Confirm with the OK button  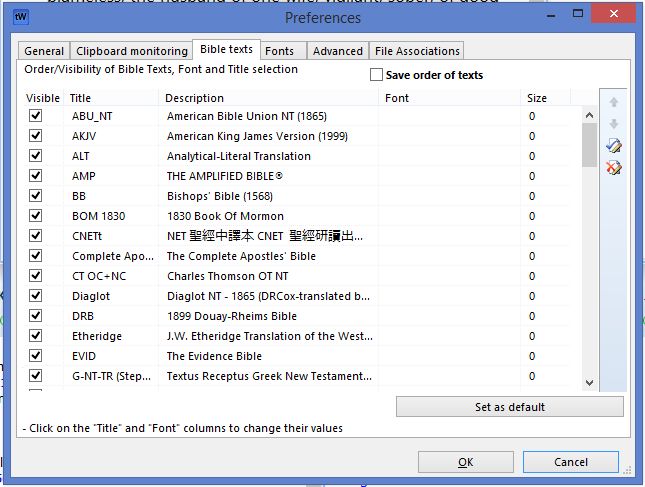coord(466,462)
